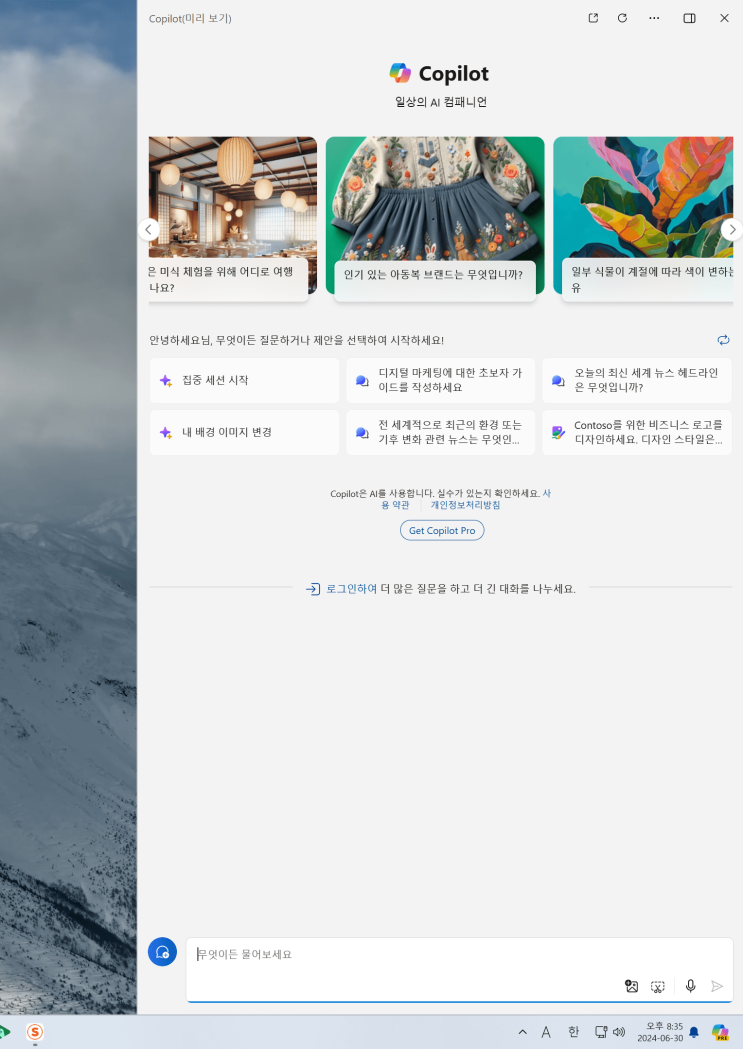
Task: Add an image to the message
Action: coord(631,986)
